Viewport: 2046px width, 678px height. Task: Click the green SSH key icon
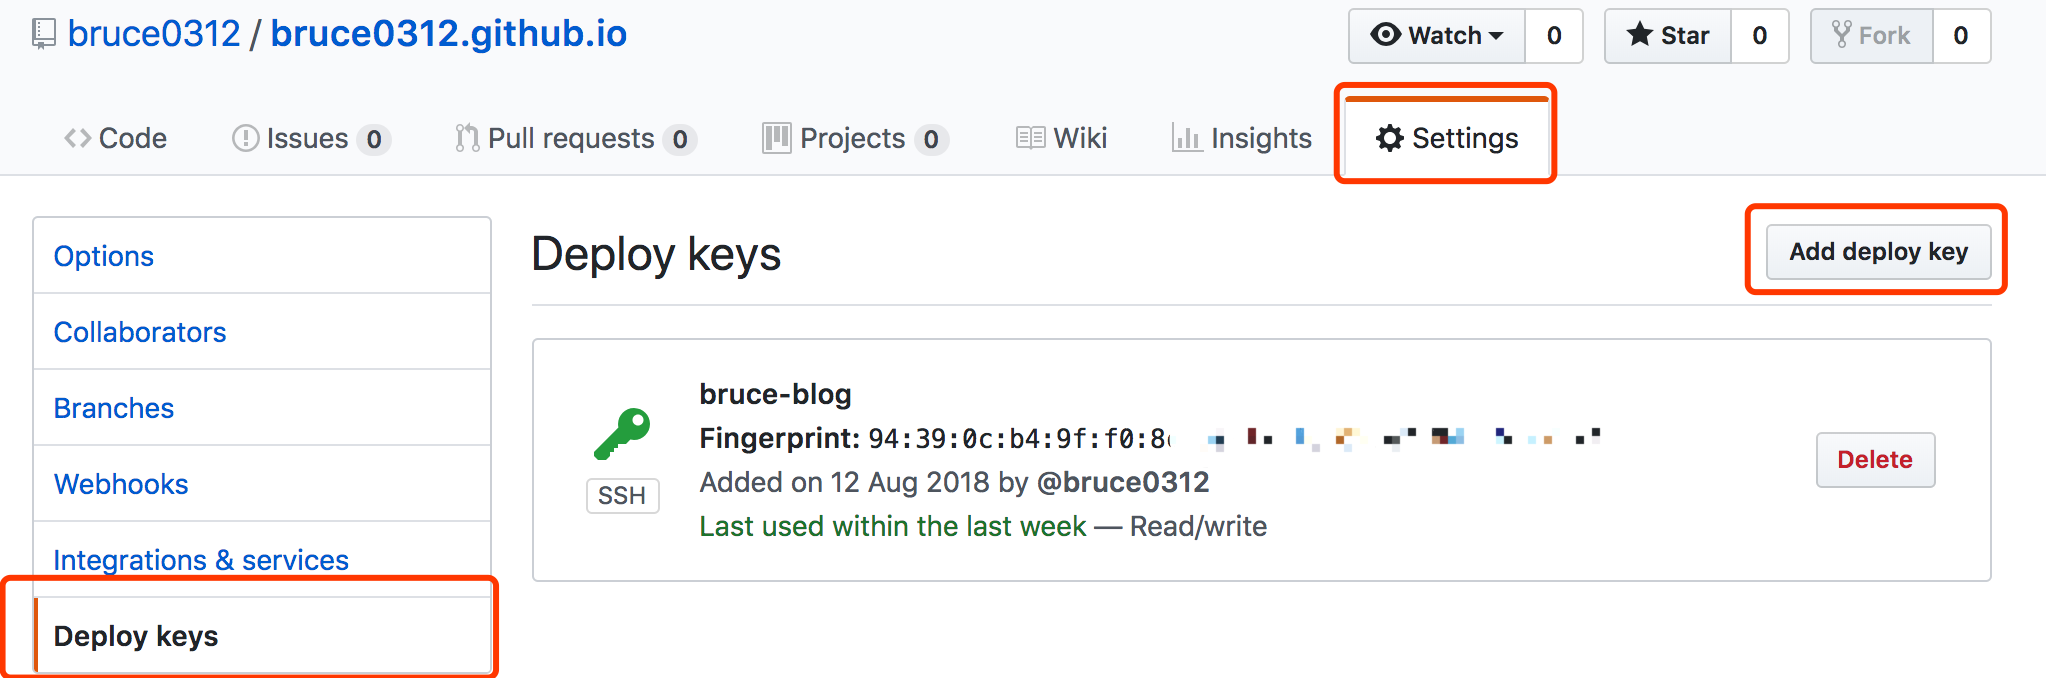622,434
